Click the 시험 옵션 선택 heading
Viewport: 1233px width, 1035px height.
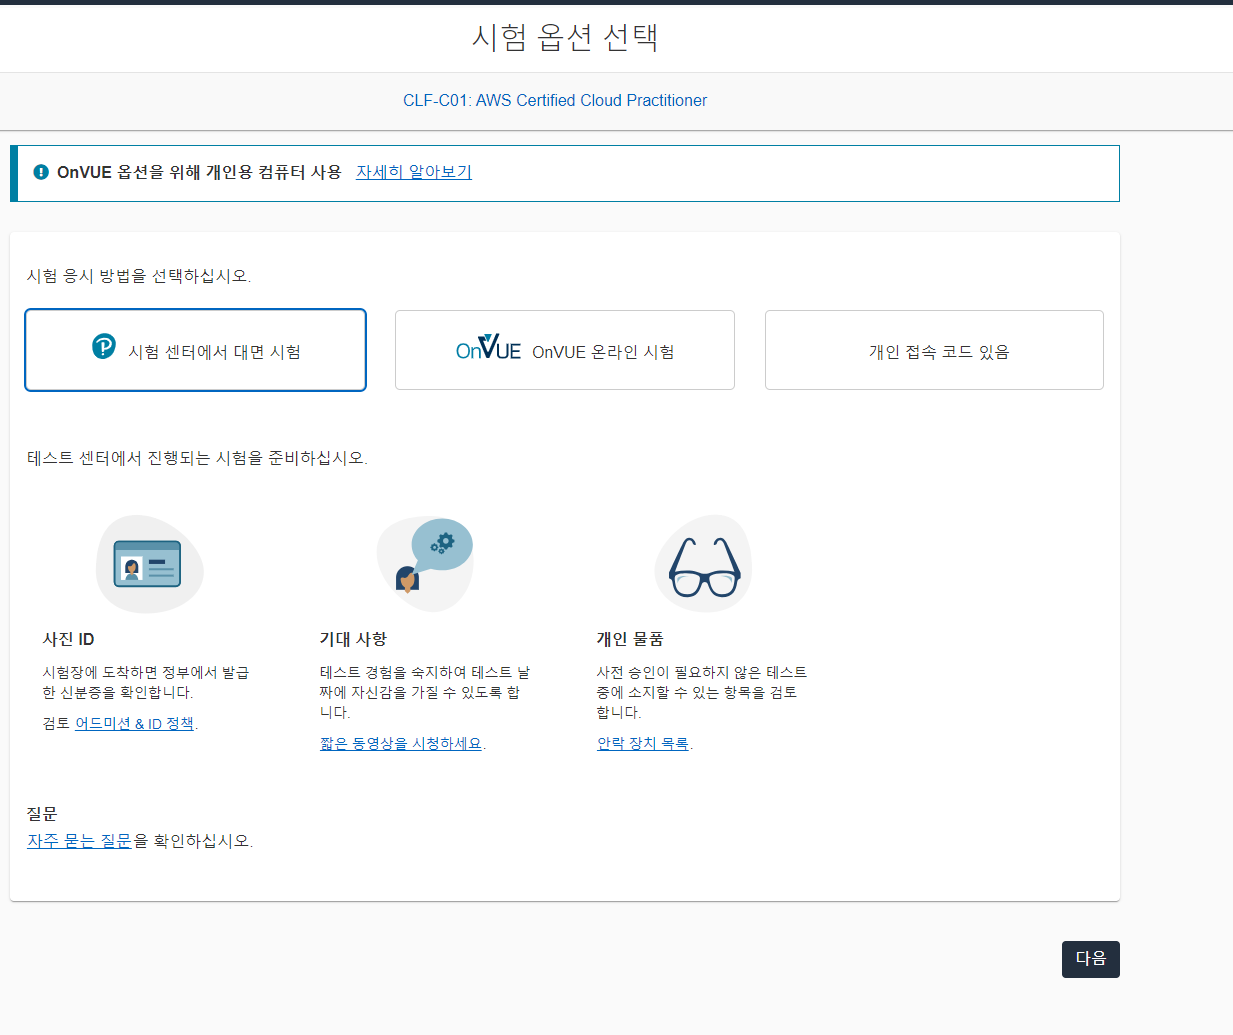(565, 37)
